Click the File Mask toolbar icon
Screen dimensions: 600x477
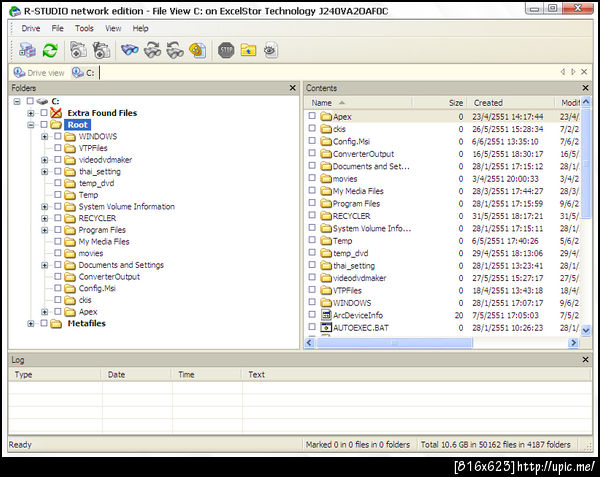click(x=198, y=50)
